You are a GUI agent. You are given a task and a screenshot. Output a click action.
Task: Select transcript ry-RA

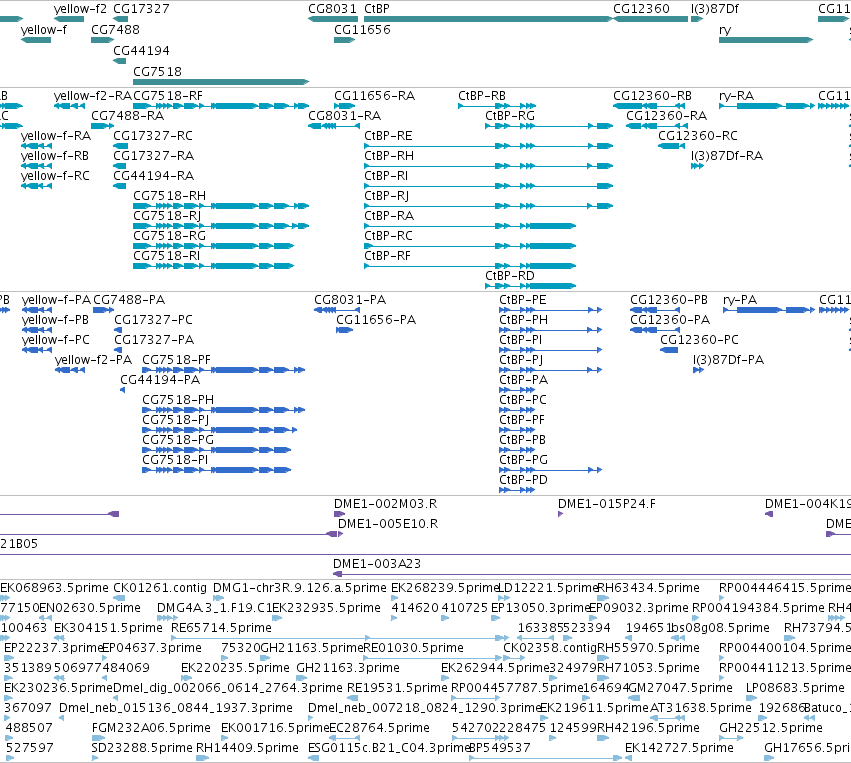click(x=736, y=96)
